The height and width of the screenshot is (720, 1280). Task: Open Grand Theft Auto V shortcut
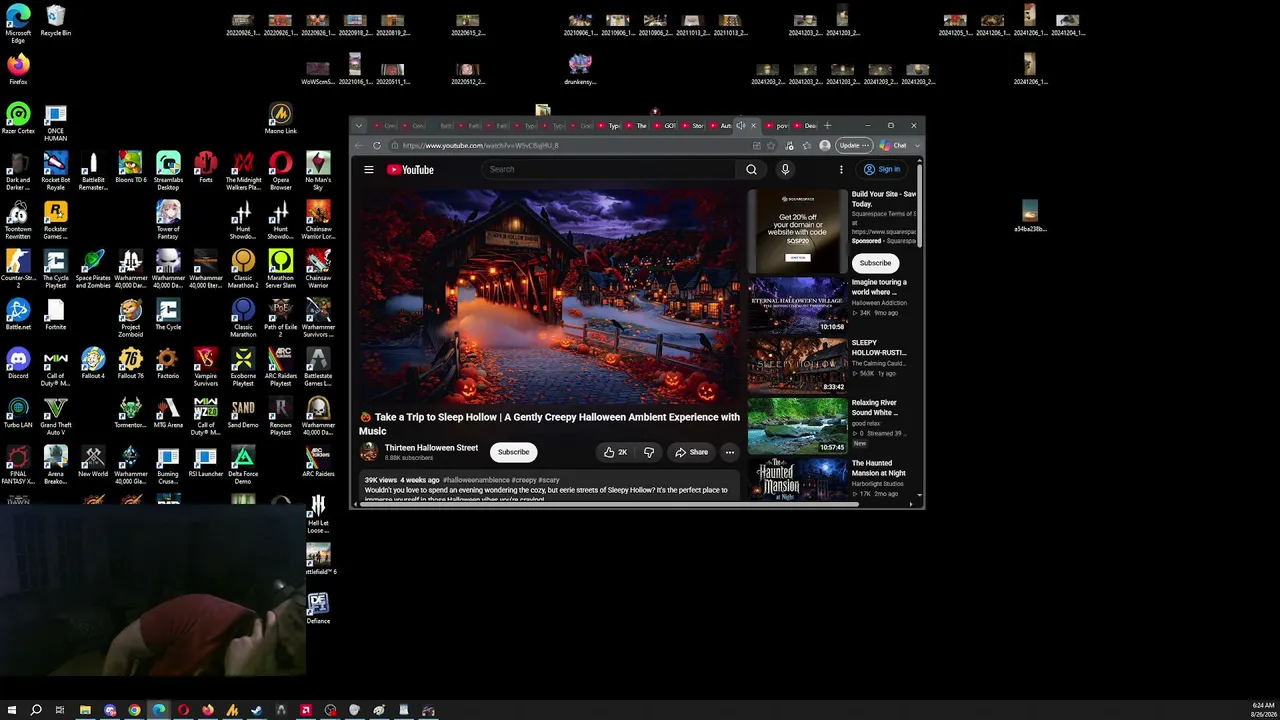(56, 415)
